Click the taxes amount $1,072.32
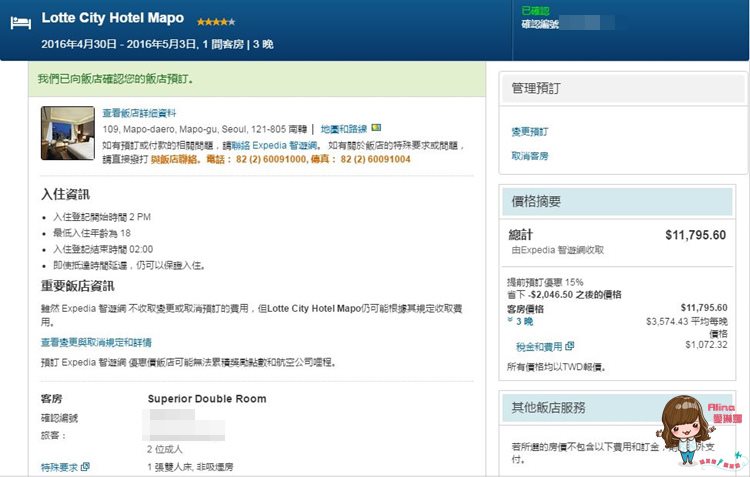Image resolution: width=750 pixels, height=477 pixels. pos(706,344)
